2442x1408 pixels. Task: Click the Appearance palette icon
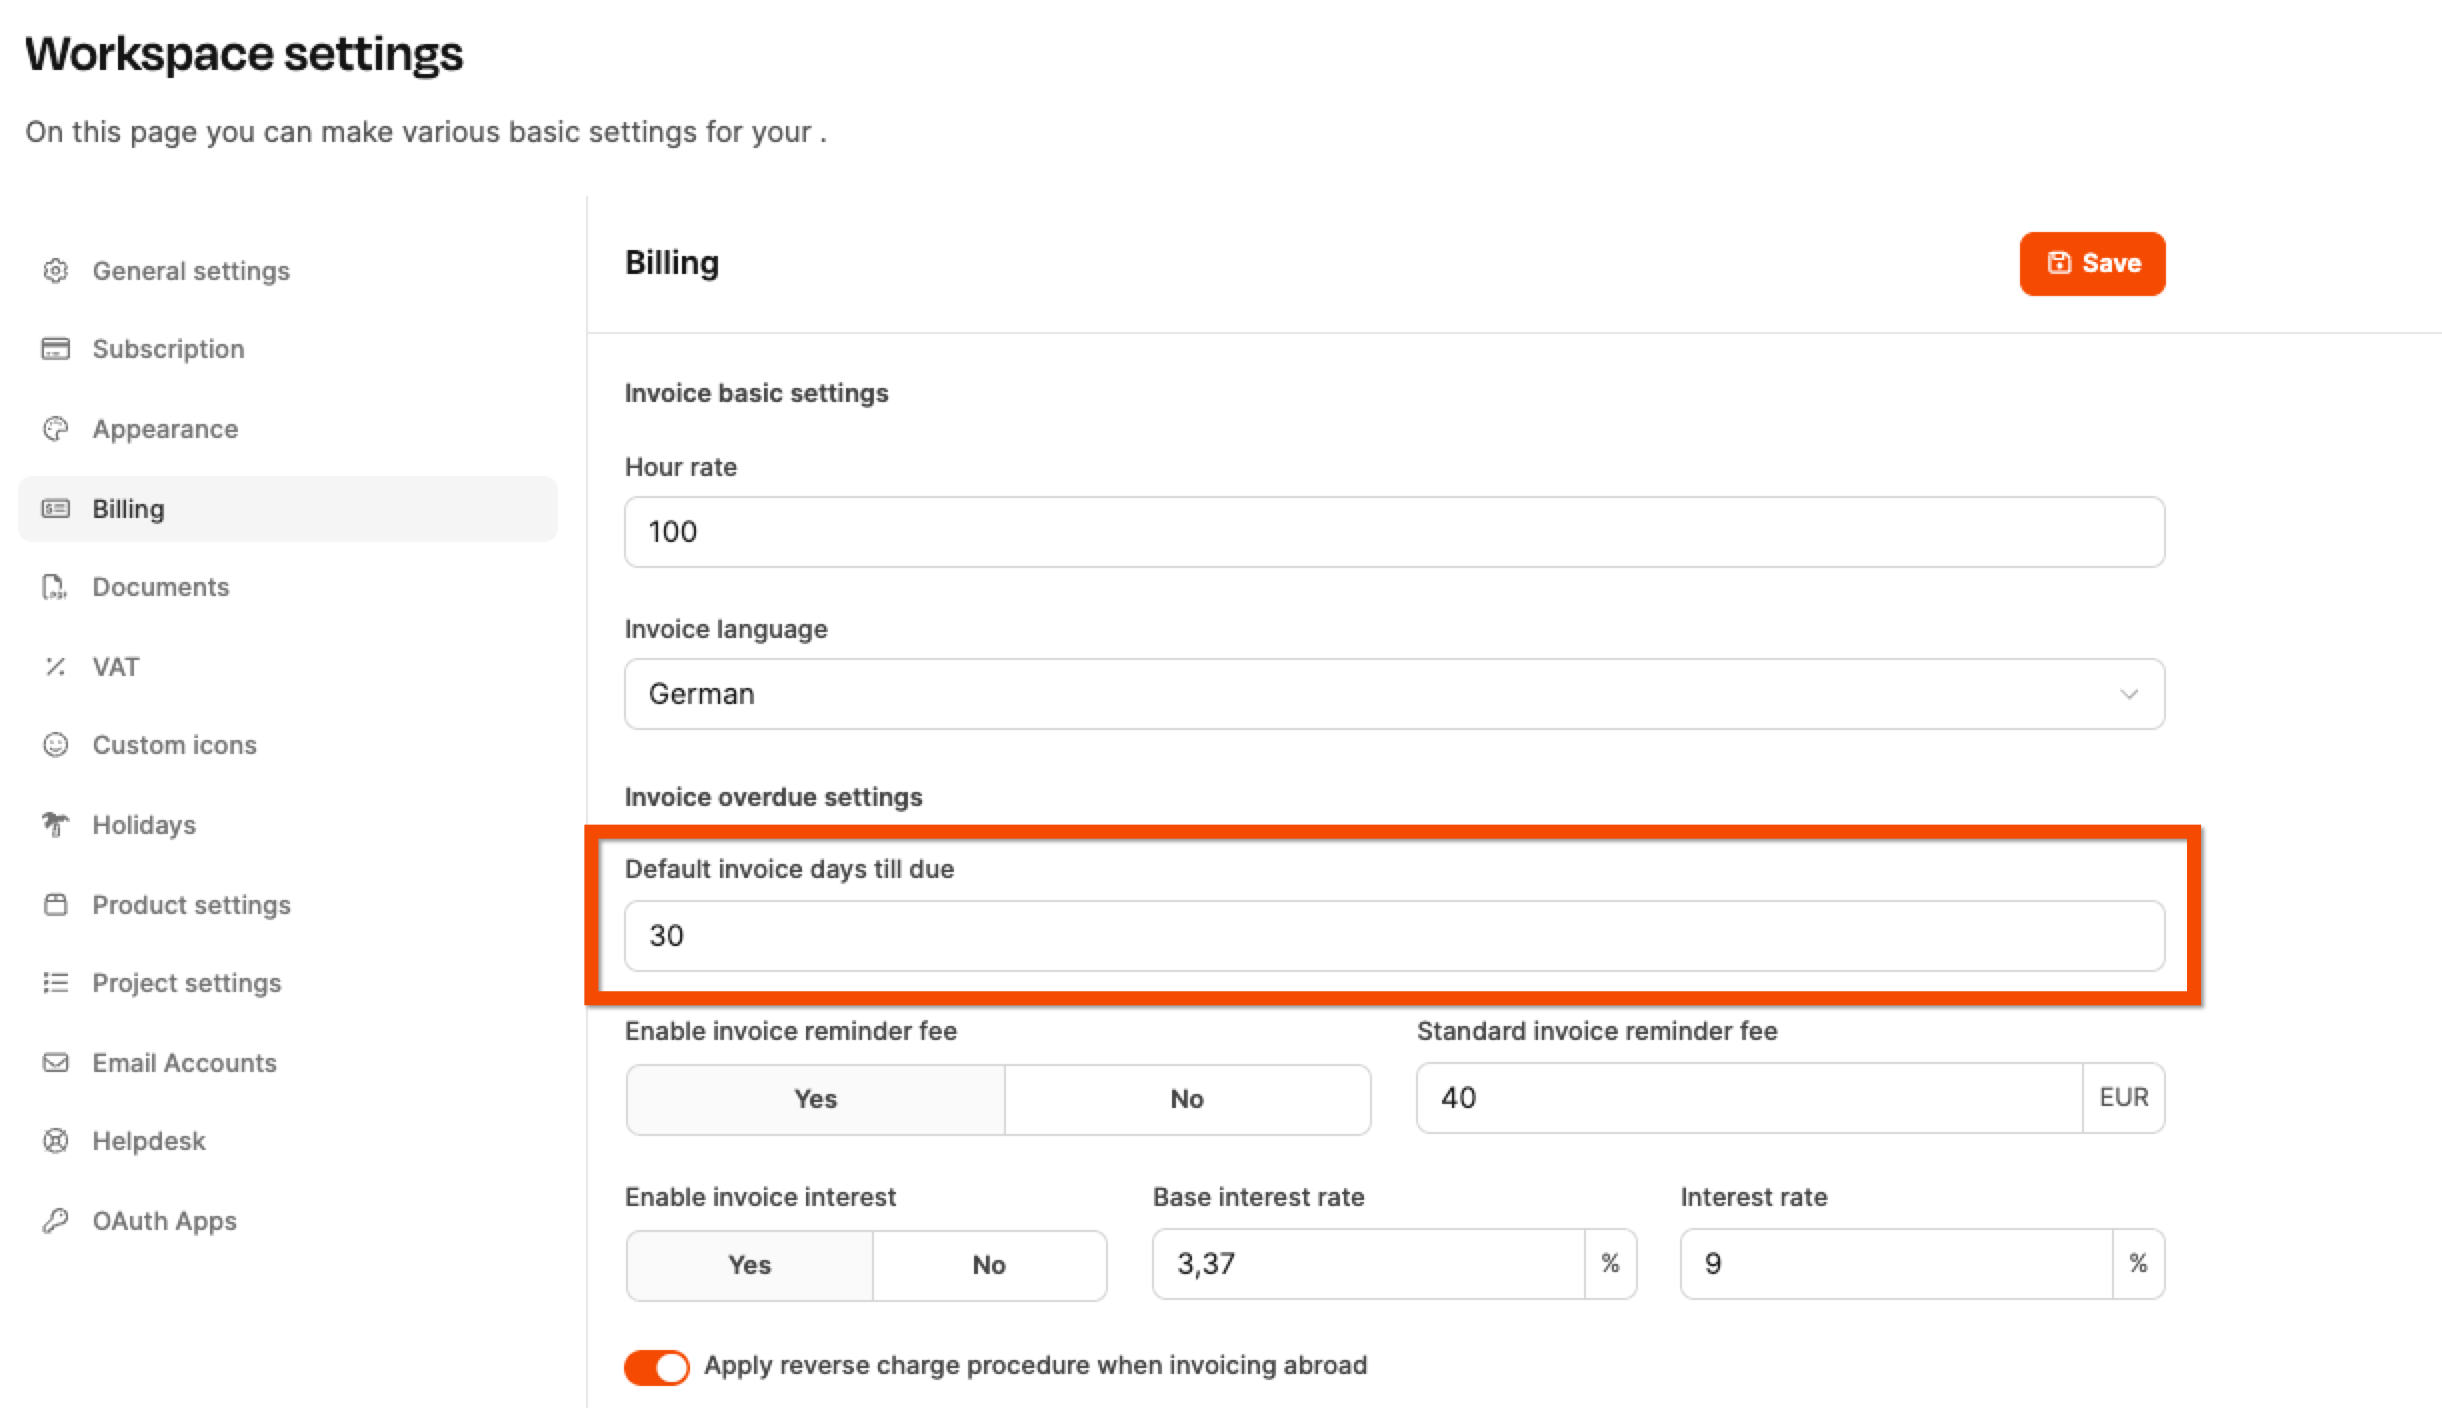[56, 429]
